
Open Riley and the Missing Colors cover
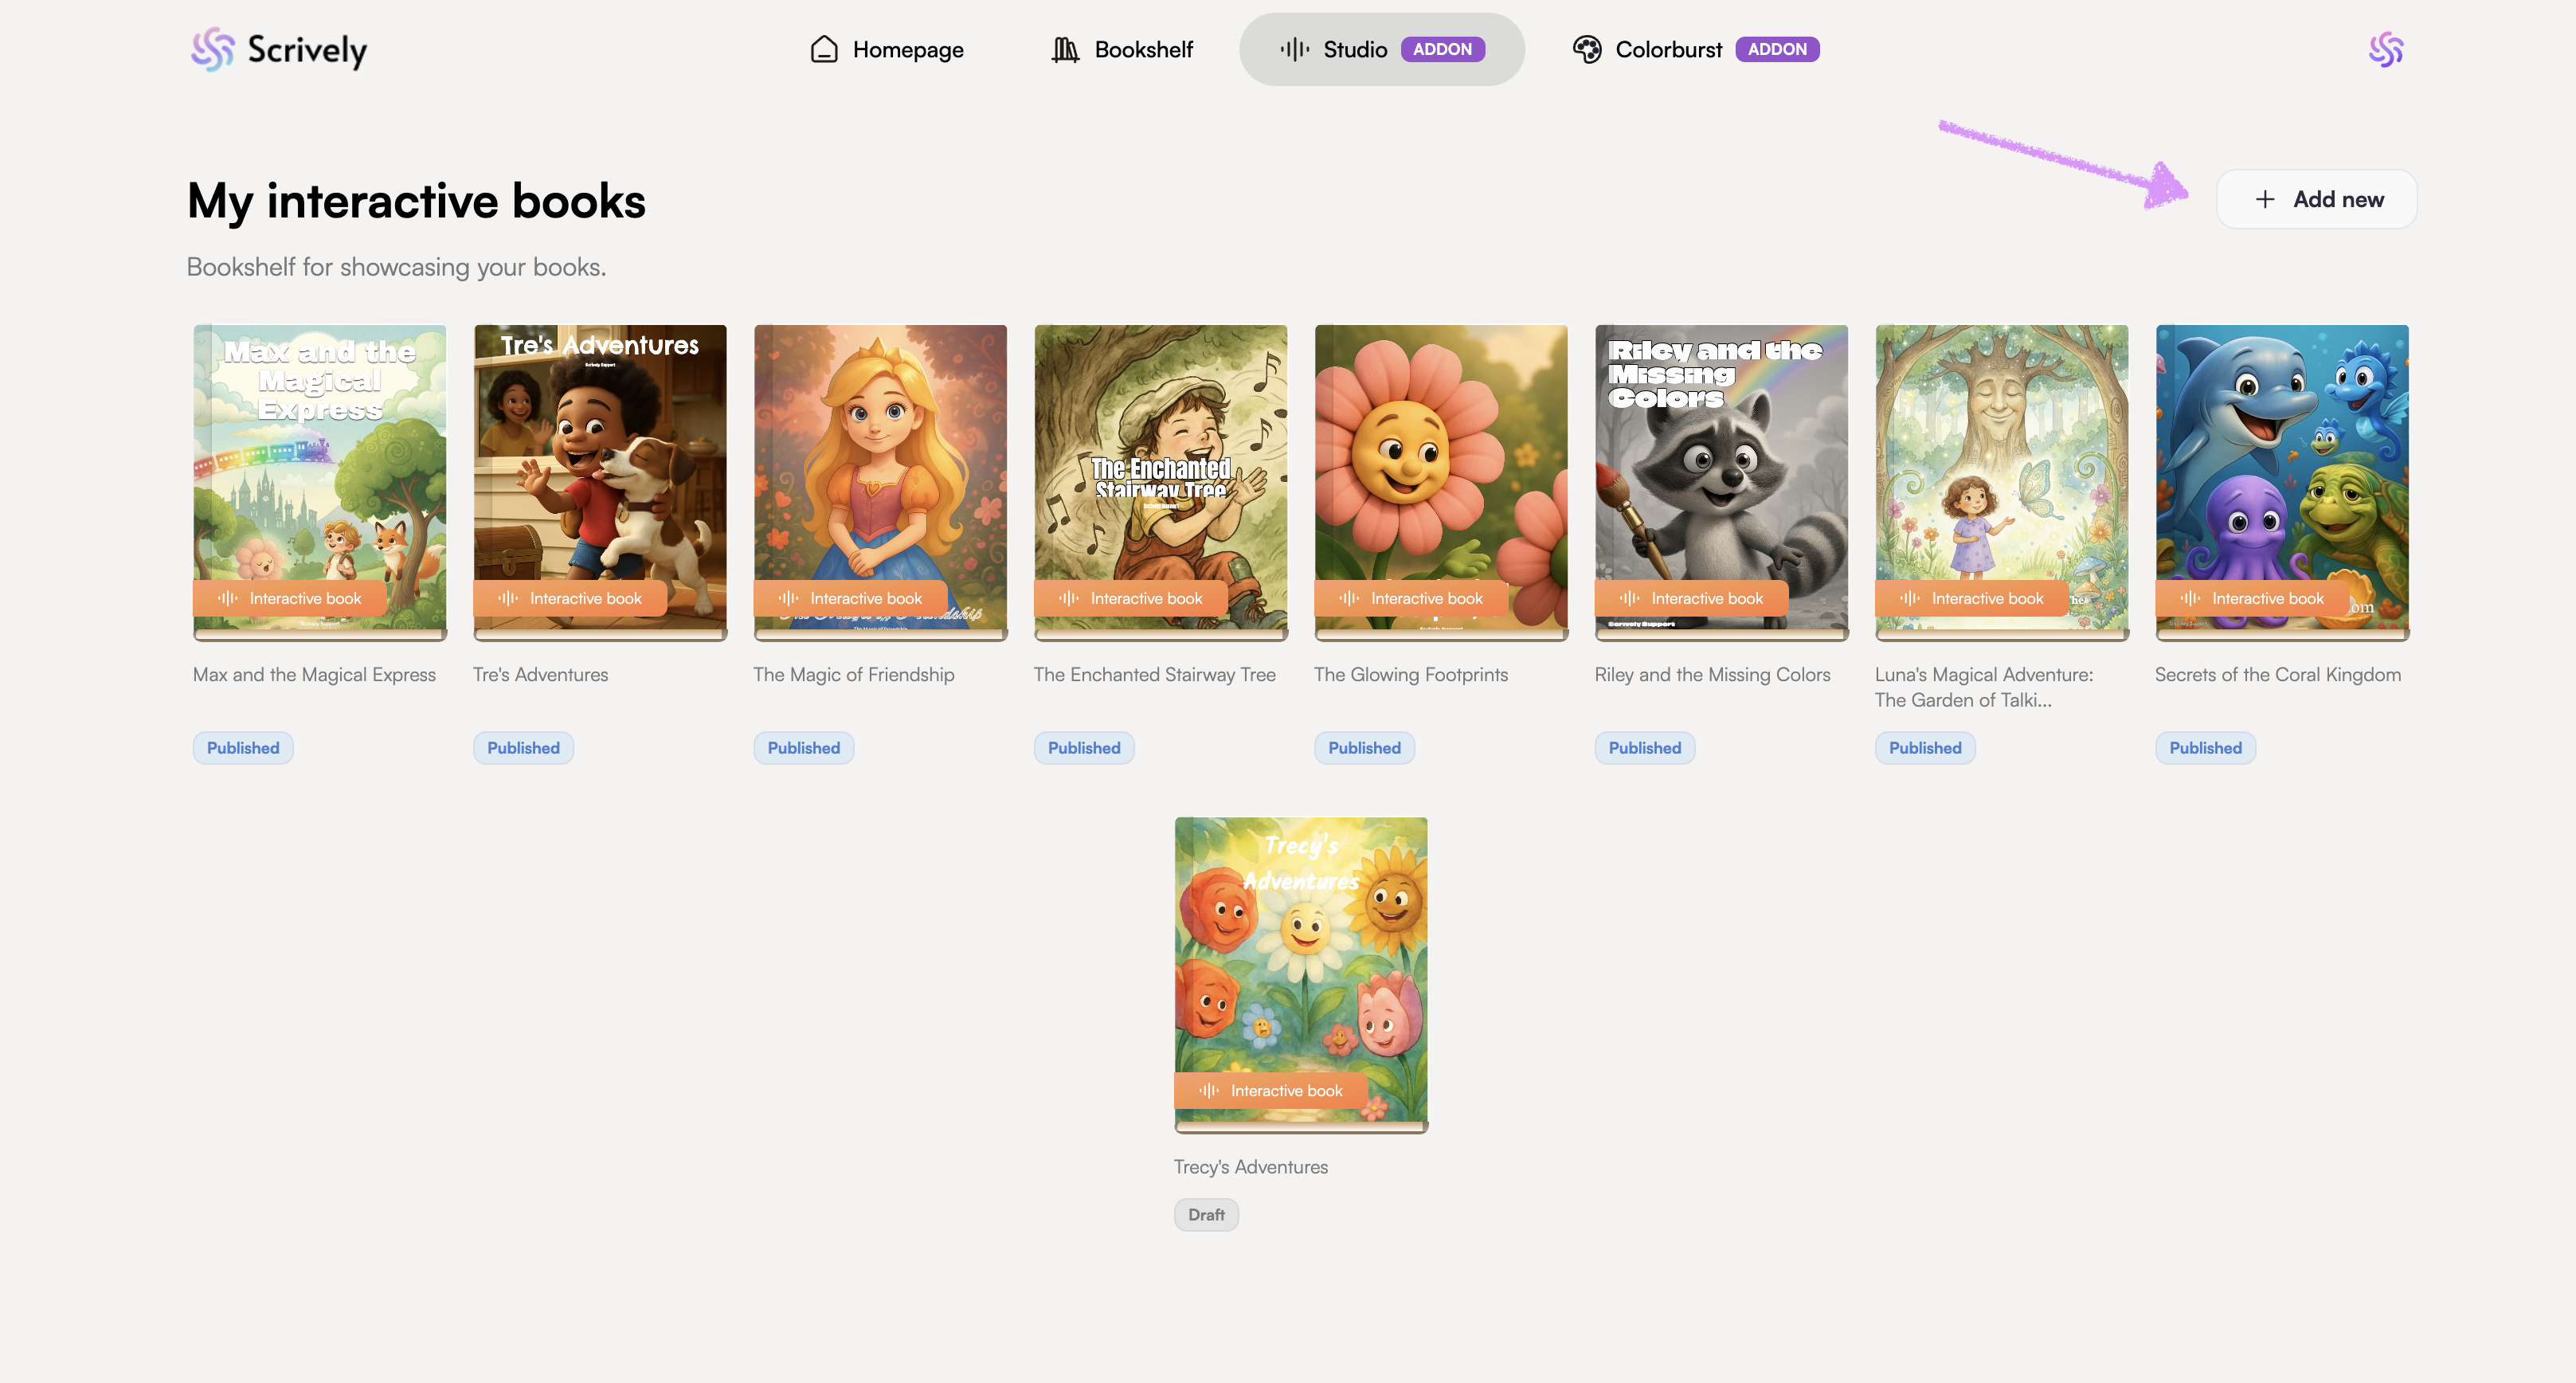click(x=1721, y=460)
